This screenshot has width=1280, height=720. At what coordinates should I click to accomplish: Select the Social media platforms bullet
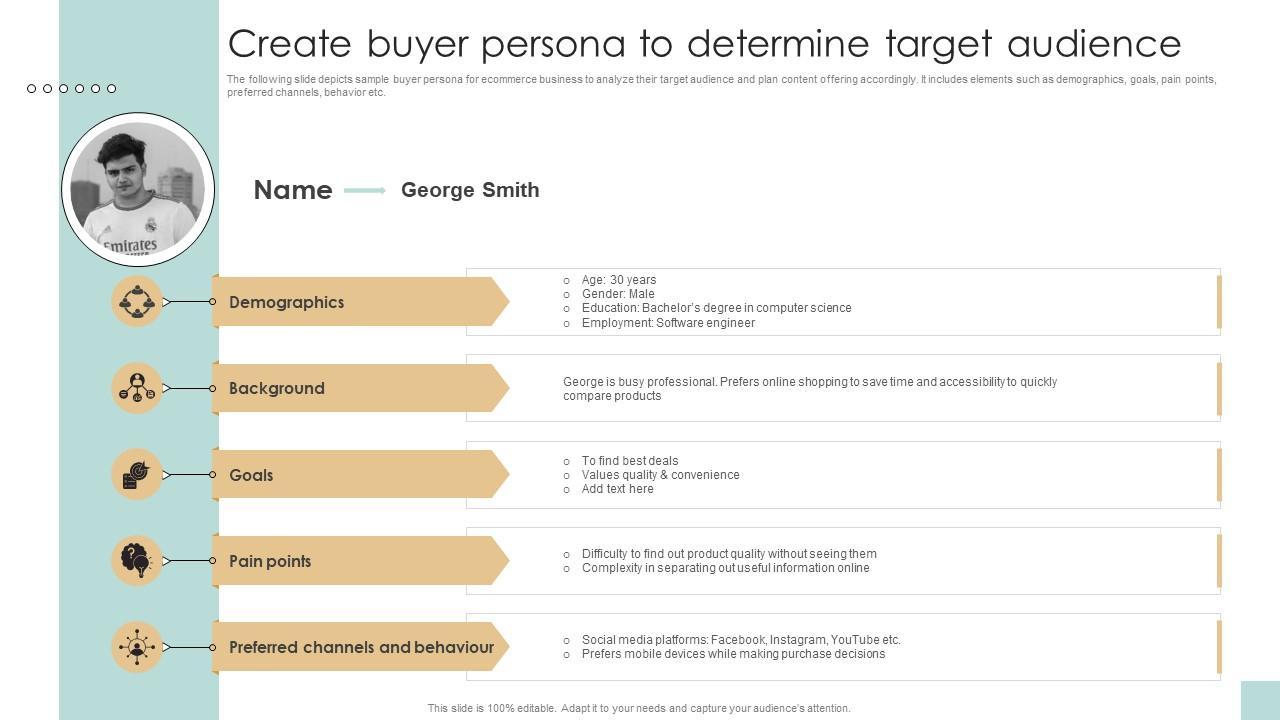coord(740,640)
